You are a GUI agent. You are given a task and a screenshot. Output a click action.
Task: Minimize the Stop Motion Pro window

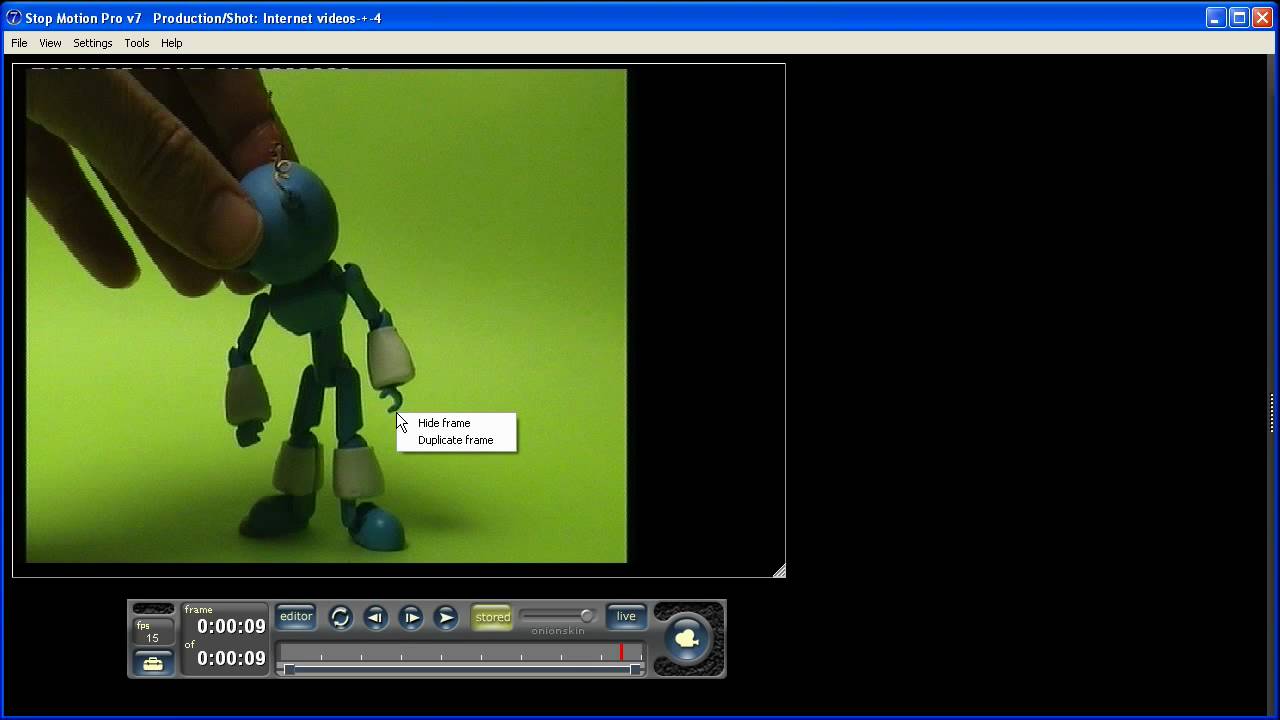(x=1216, y=18)
